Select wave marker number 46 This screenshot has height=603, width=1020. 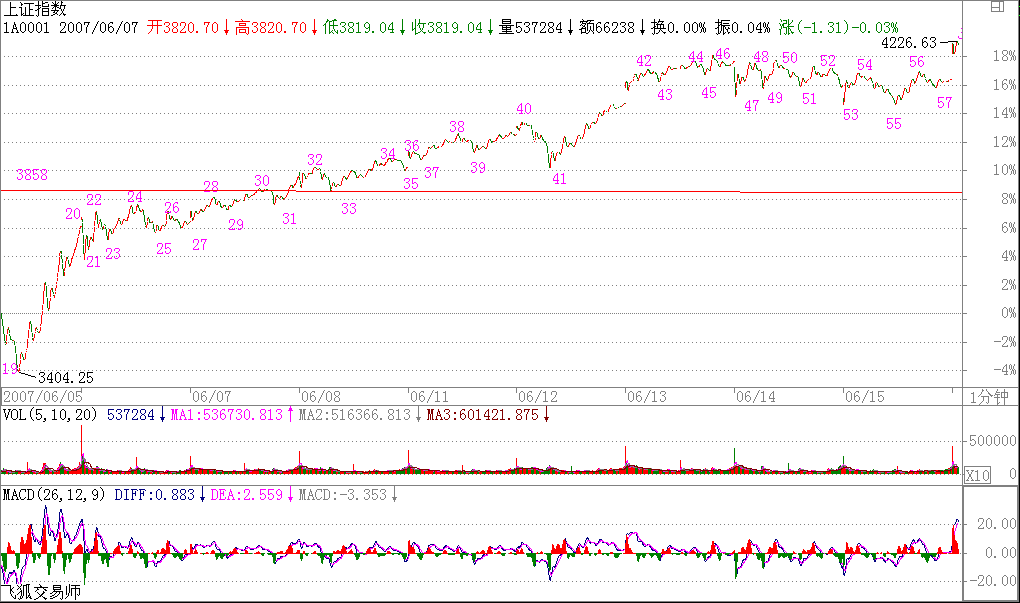723,54
